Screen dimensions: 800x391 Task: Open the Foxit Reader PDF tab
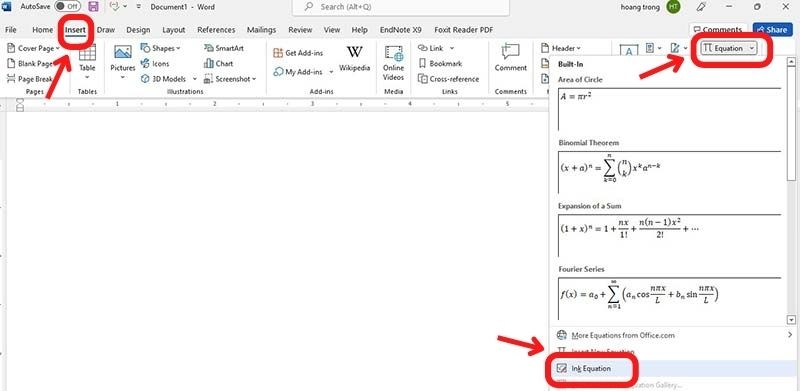point(464,30)
